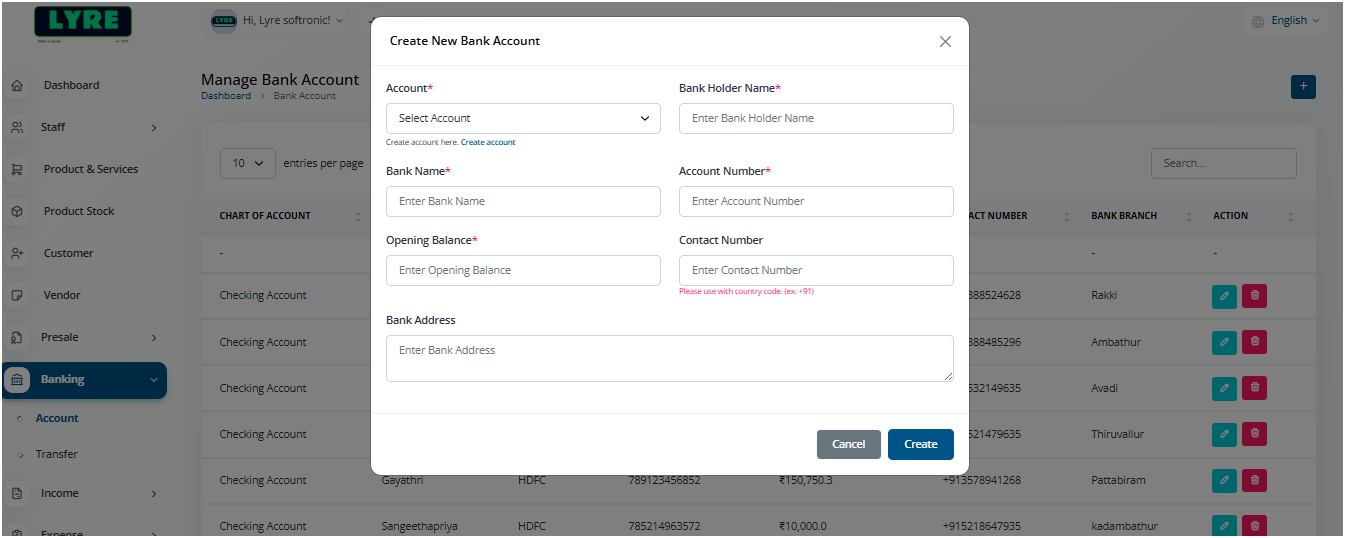Open Dashboard from the sidebar
1345x538 pixels.
pyautogui.click(x=71, y=86)
